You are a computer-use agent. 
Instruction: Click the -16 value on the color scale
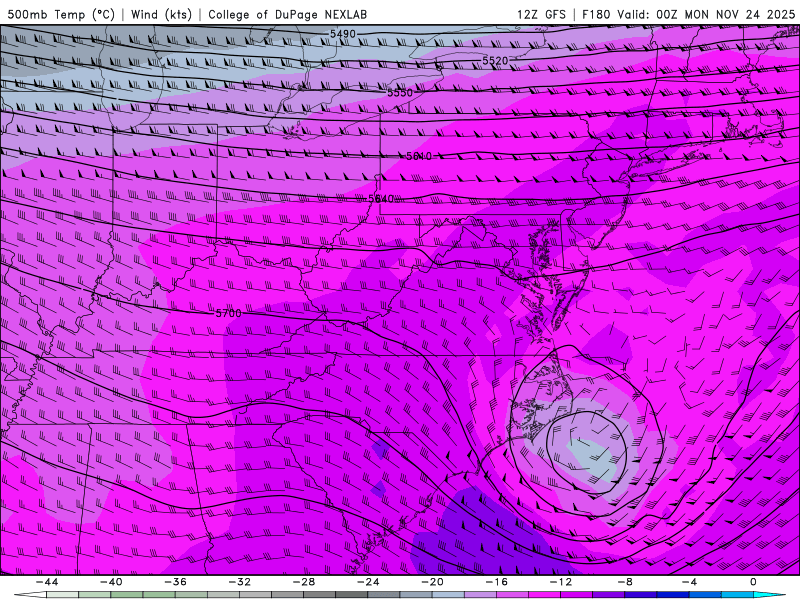point(497,582)
